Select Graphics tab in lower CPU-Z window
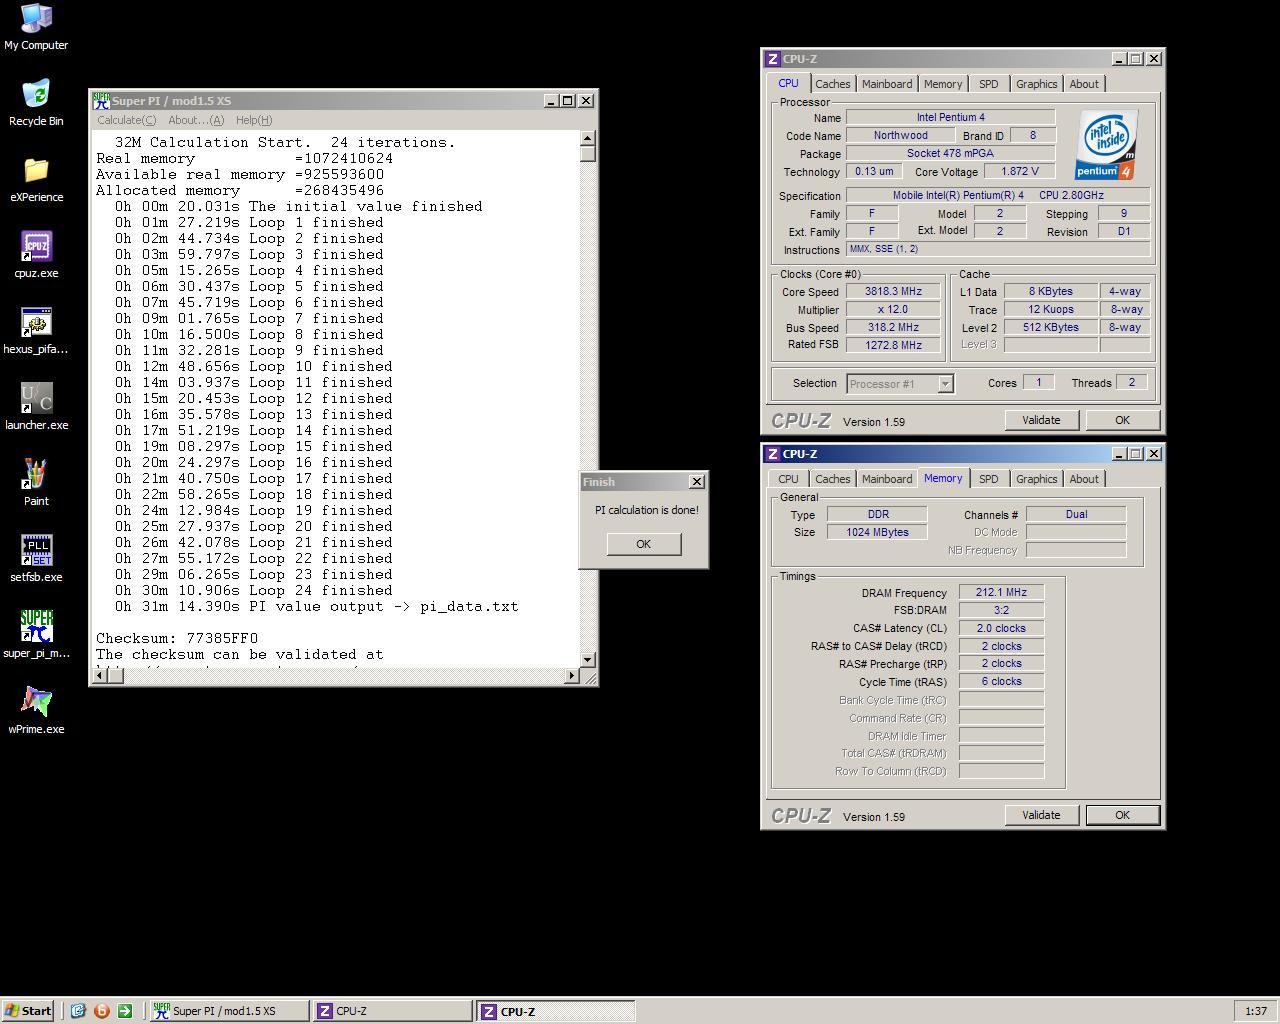Screen dimensions: 1280x1024 (x=1036, y=479)
